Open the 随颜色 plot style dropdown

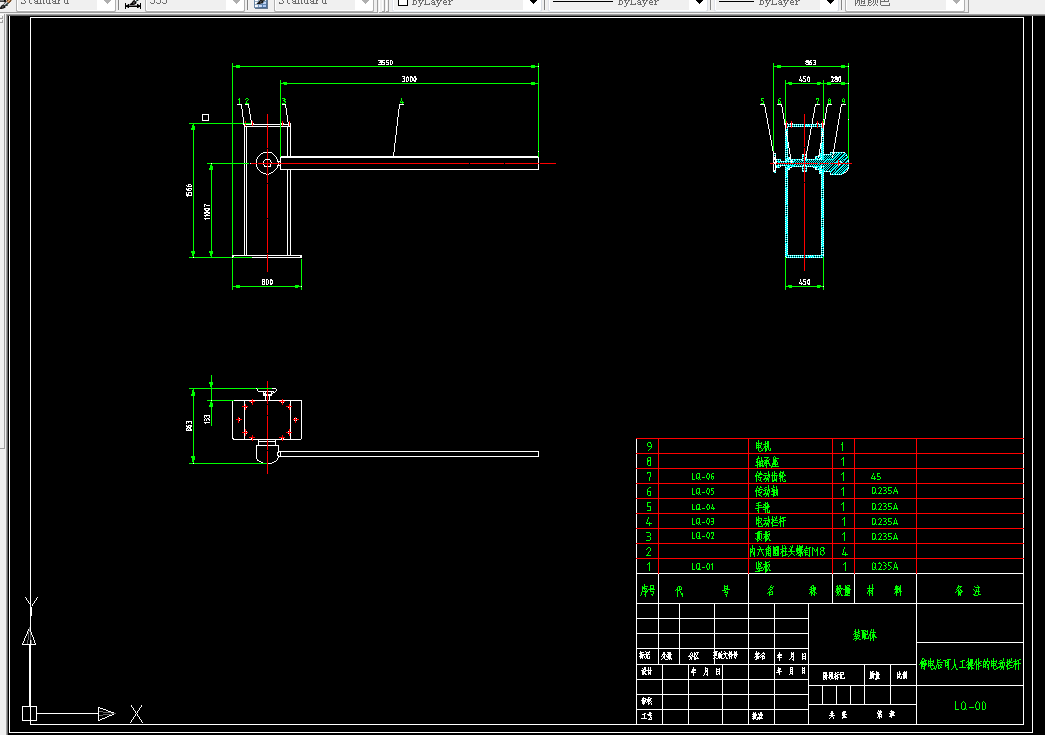pos(904,4)
